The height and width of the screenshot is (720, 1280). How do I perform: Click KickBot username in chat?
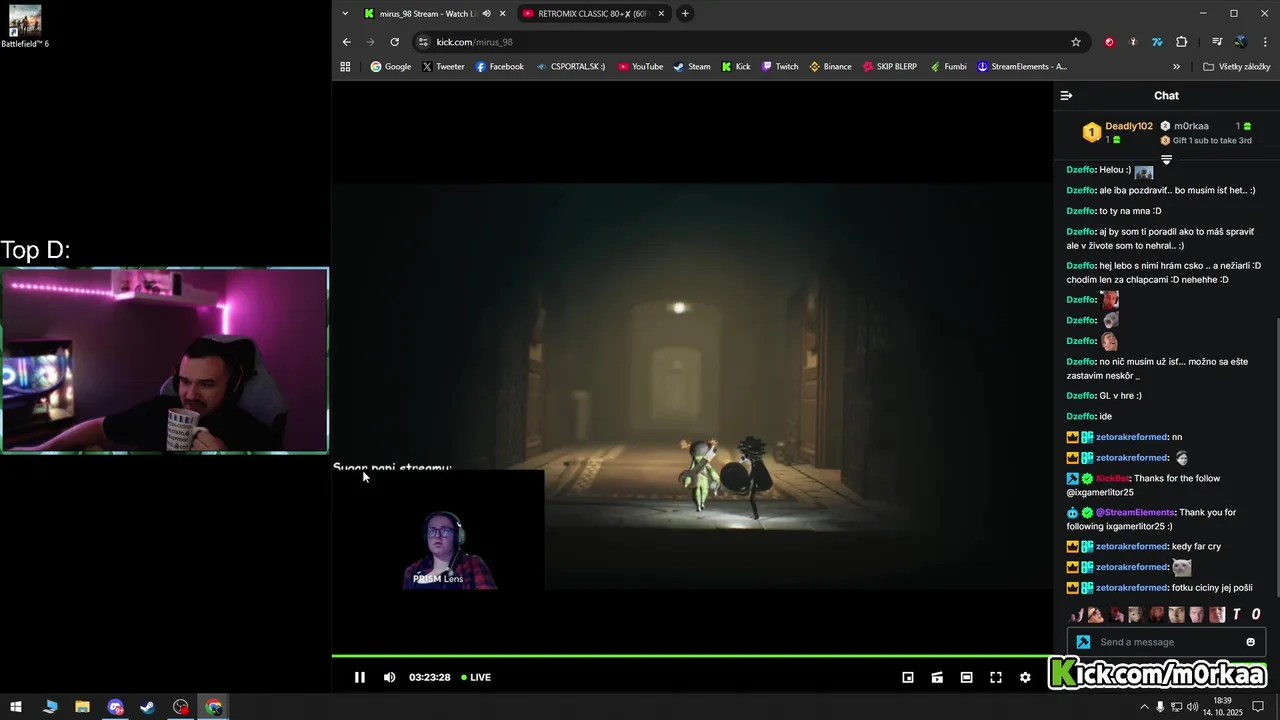1112,478
